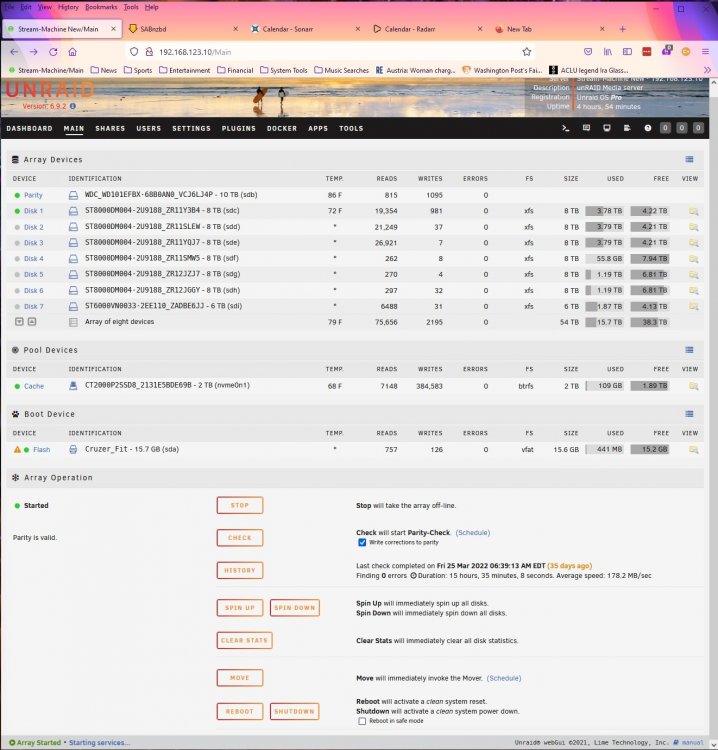Switch to the SABnzbd tab
This screenshot has height=750, width=718.
click(184, 29)
